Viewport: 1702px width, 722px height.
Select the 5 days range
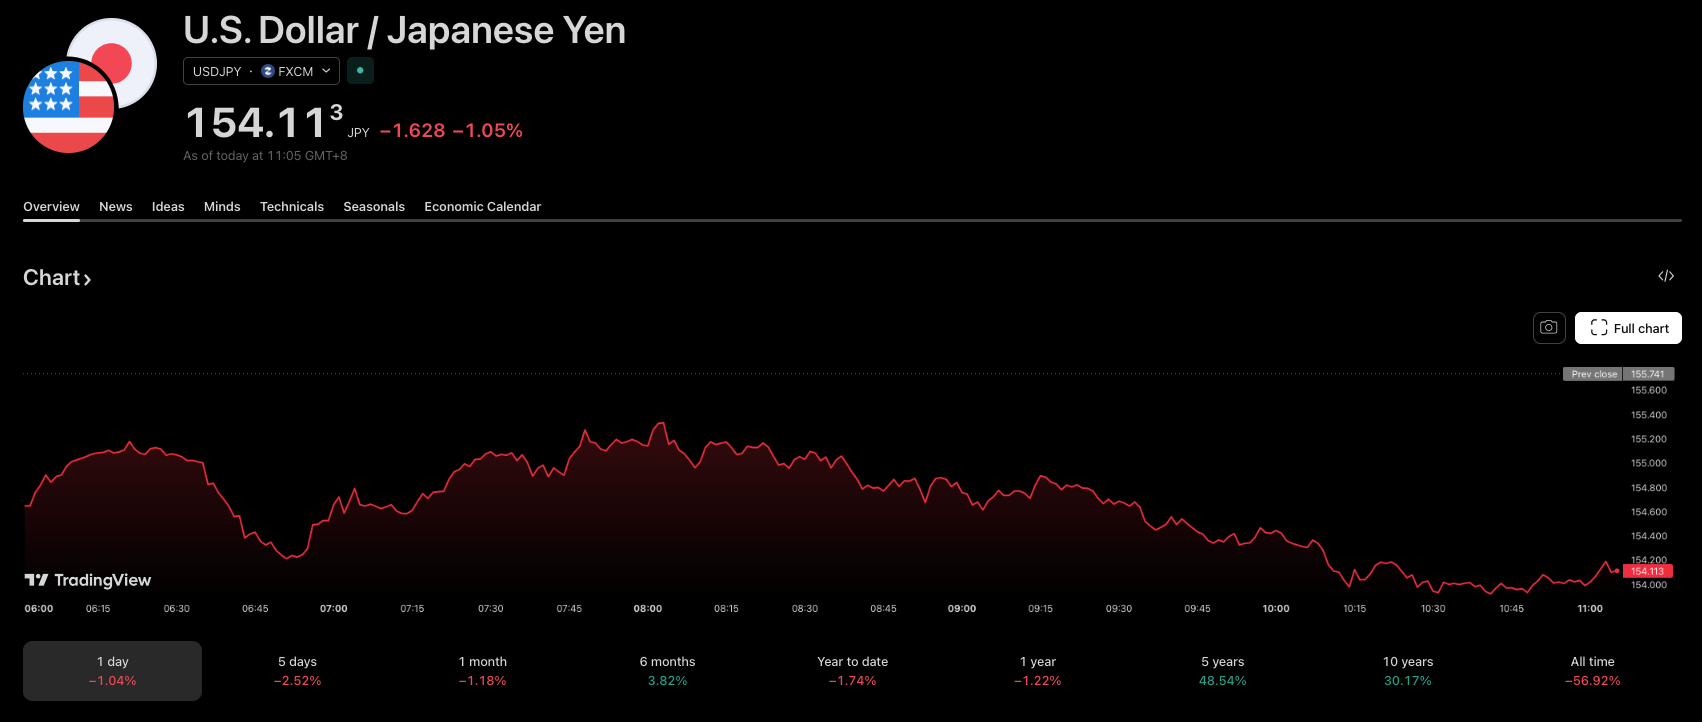pyautogui.click(x=297, y=671)
